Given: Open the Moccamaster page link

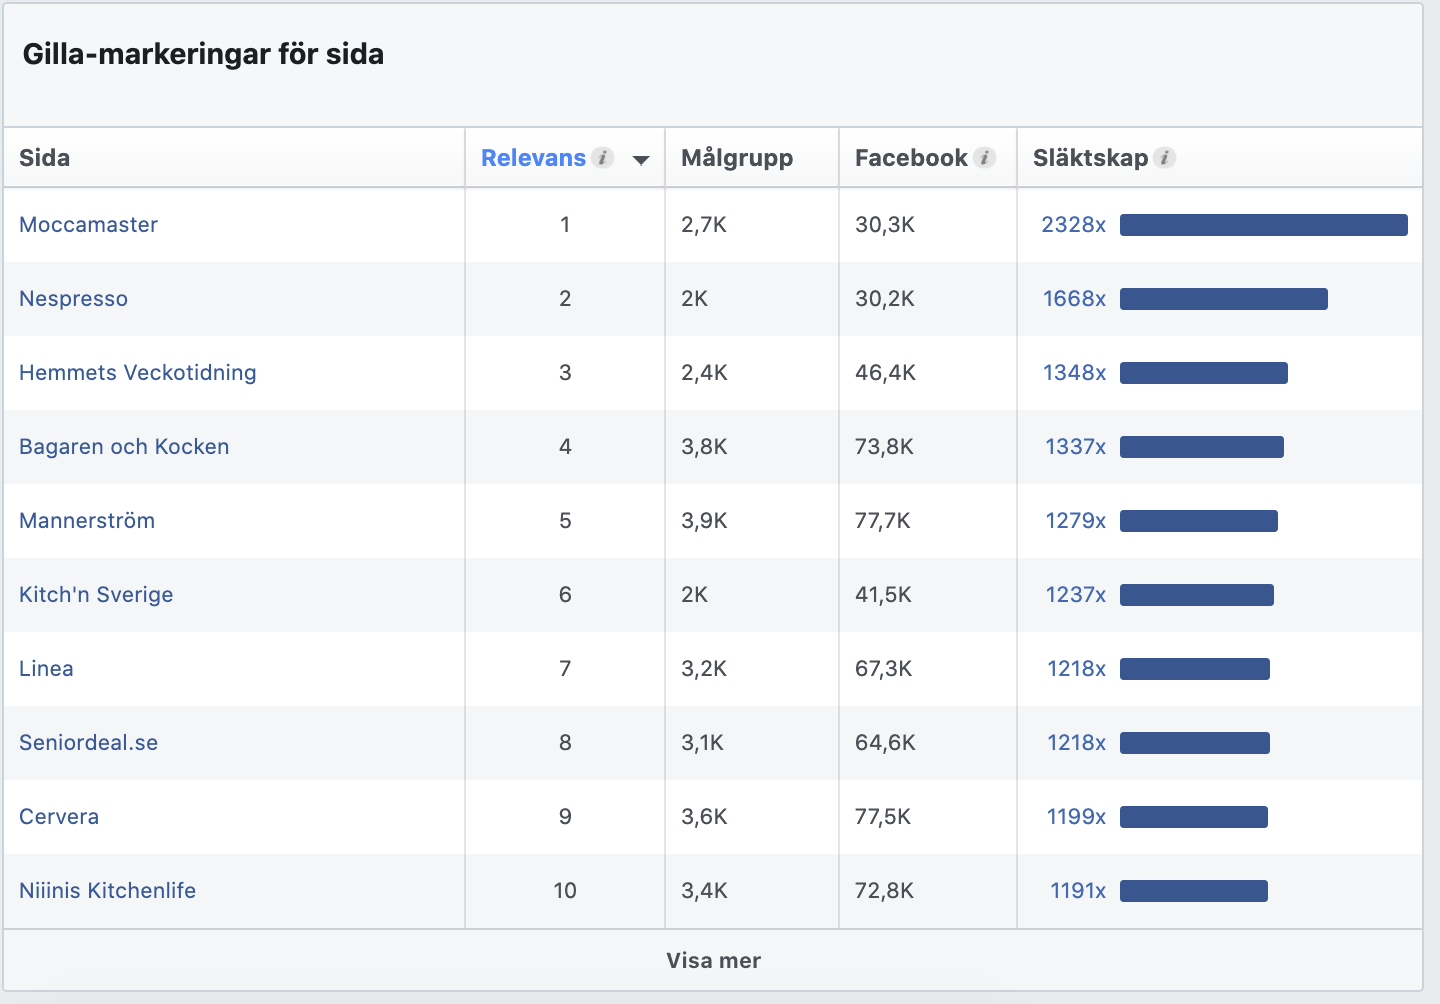Looking at the screenshot, I should pyautogui.click(x=88, y=225).
